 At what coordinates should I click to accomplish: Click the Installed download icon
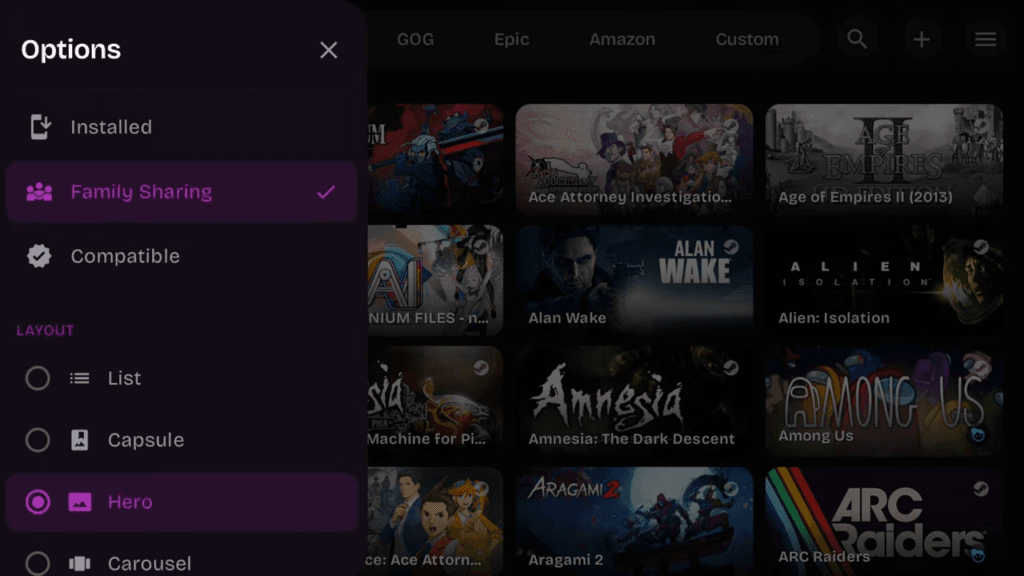pos(40,127)
